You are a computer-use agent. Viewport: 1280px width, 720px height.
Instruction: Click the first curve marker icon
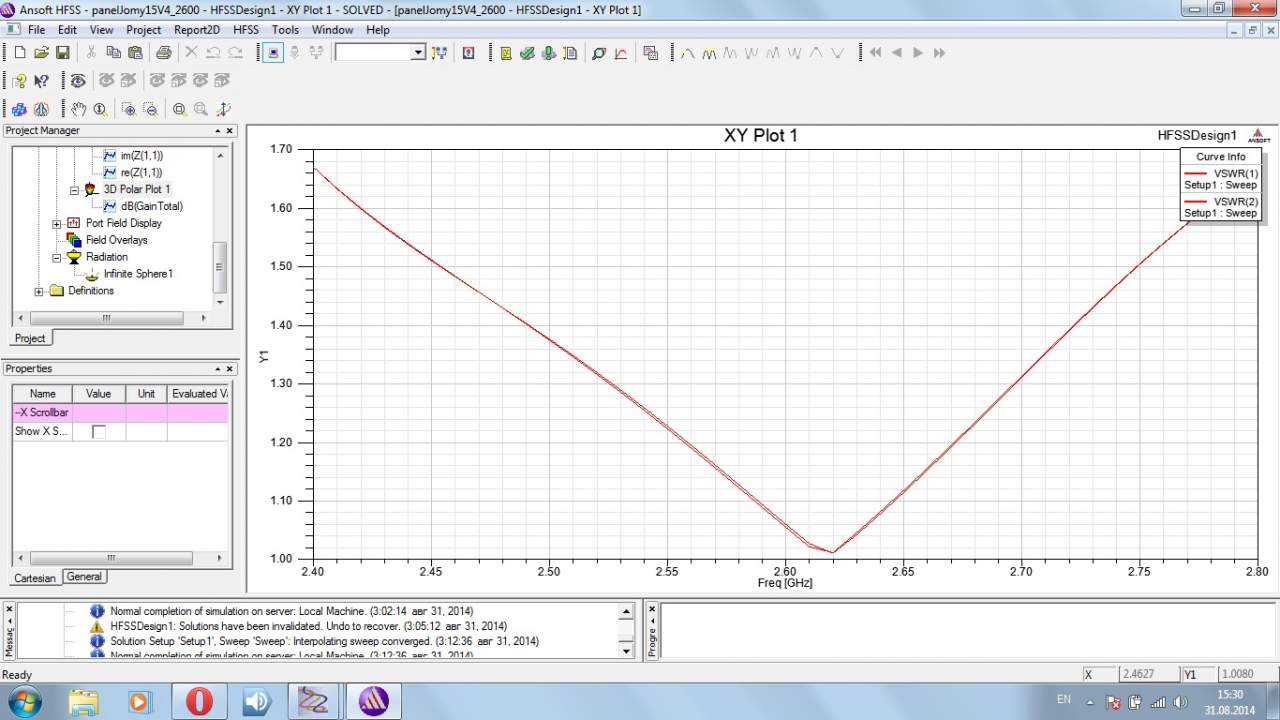[x=688, y=53]
